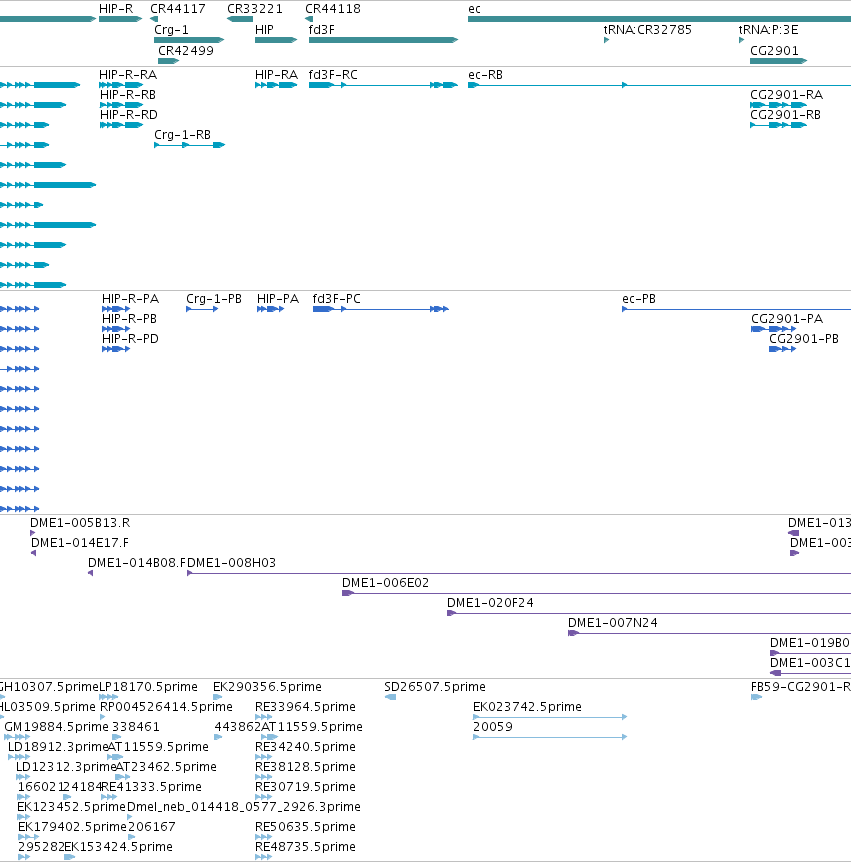Click the HIP-R gene label

pyautogui.click(x=116, y=9)
